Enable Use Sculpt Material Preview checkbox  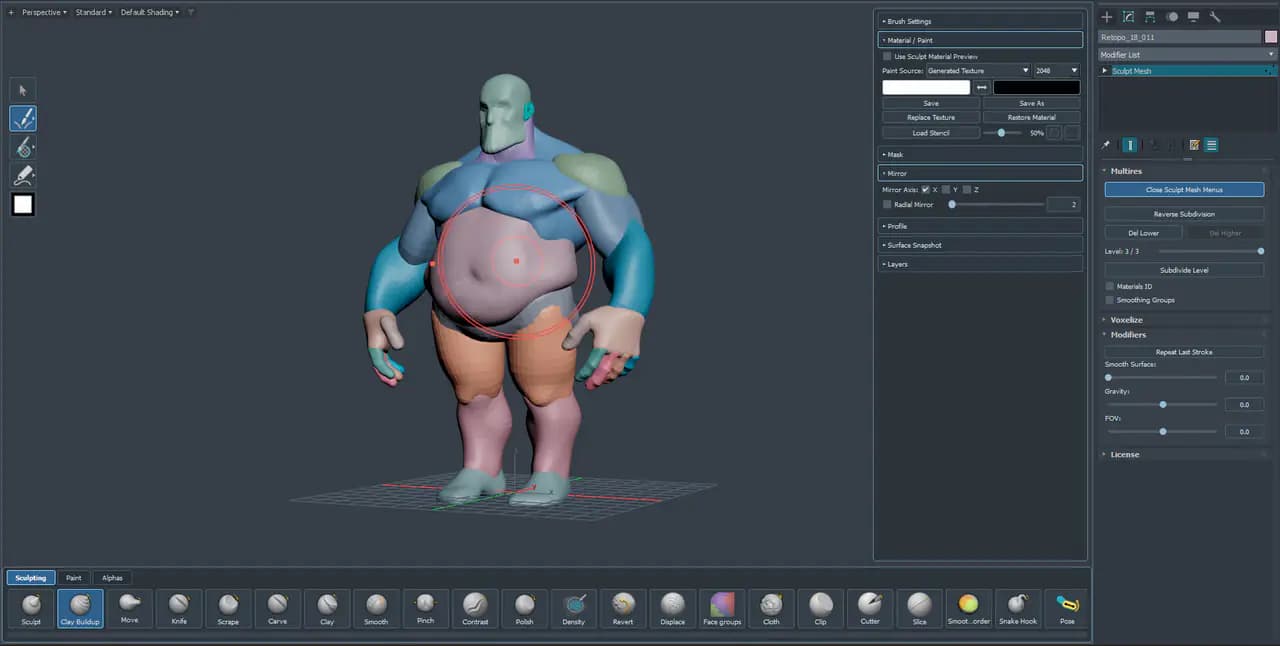887,57
